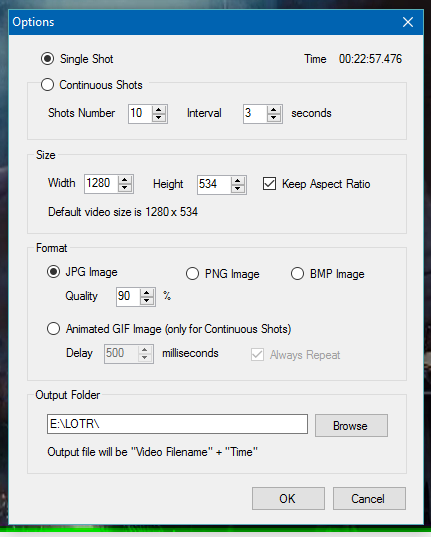Increase GIF Delay with up arrow
This screenshot has height=537, width=431.
coord(145,350)
